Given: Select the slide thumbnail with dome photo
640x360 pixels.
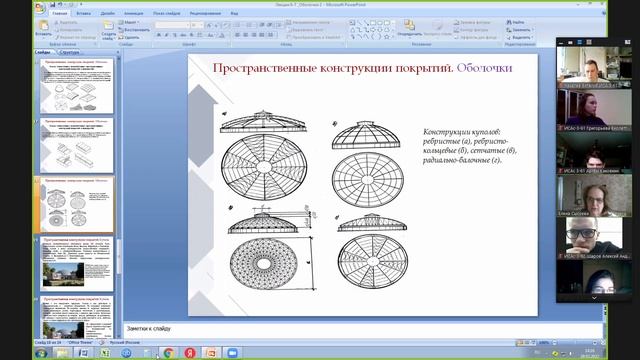Looking at the screenshot, I should pos(77,264).
